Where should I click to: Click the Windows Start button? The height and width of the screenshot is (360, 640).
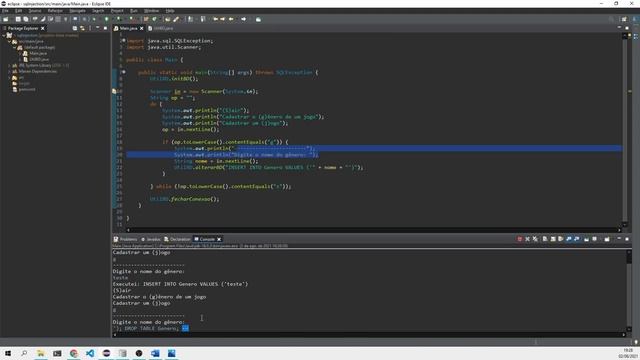tap(8, 353)
